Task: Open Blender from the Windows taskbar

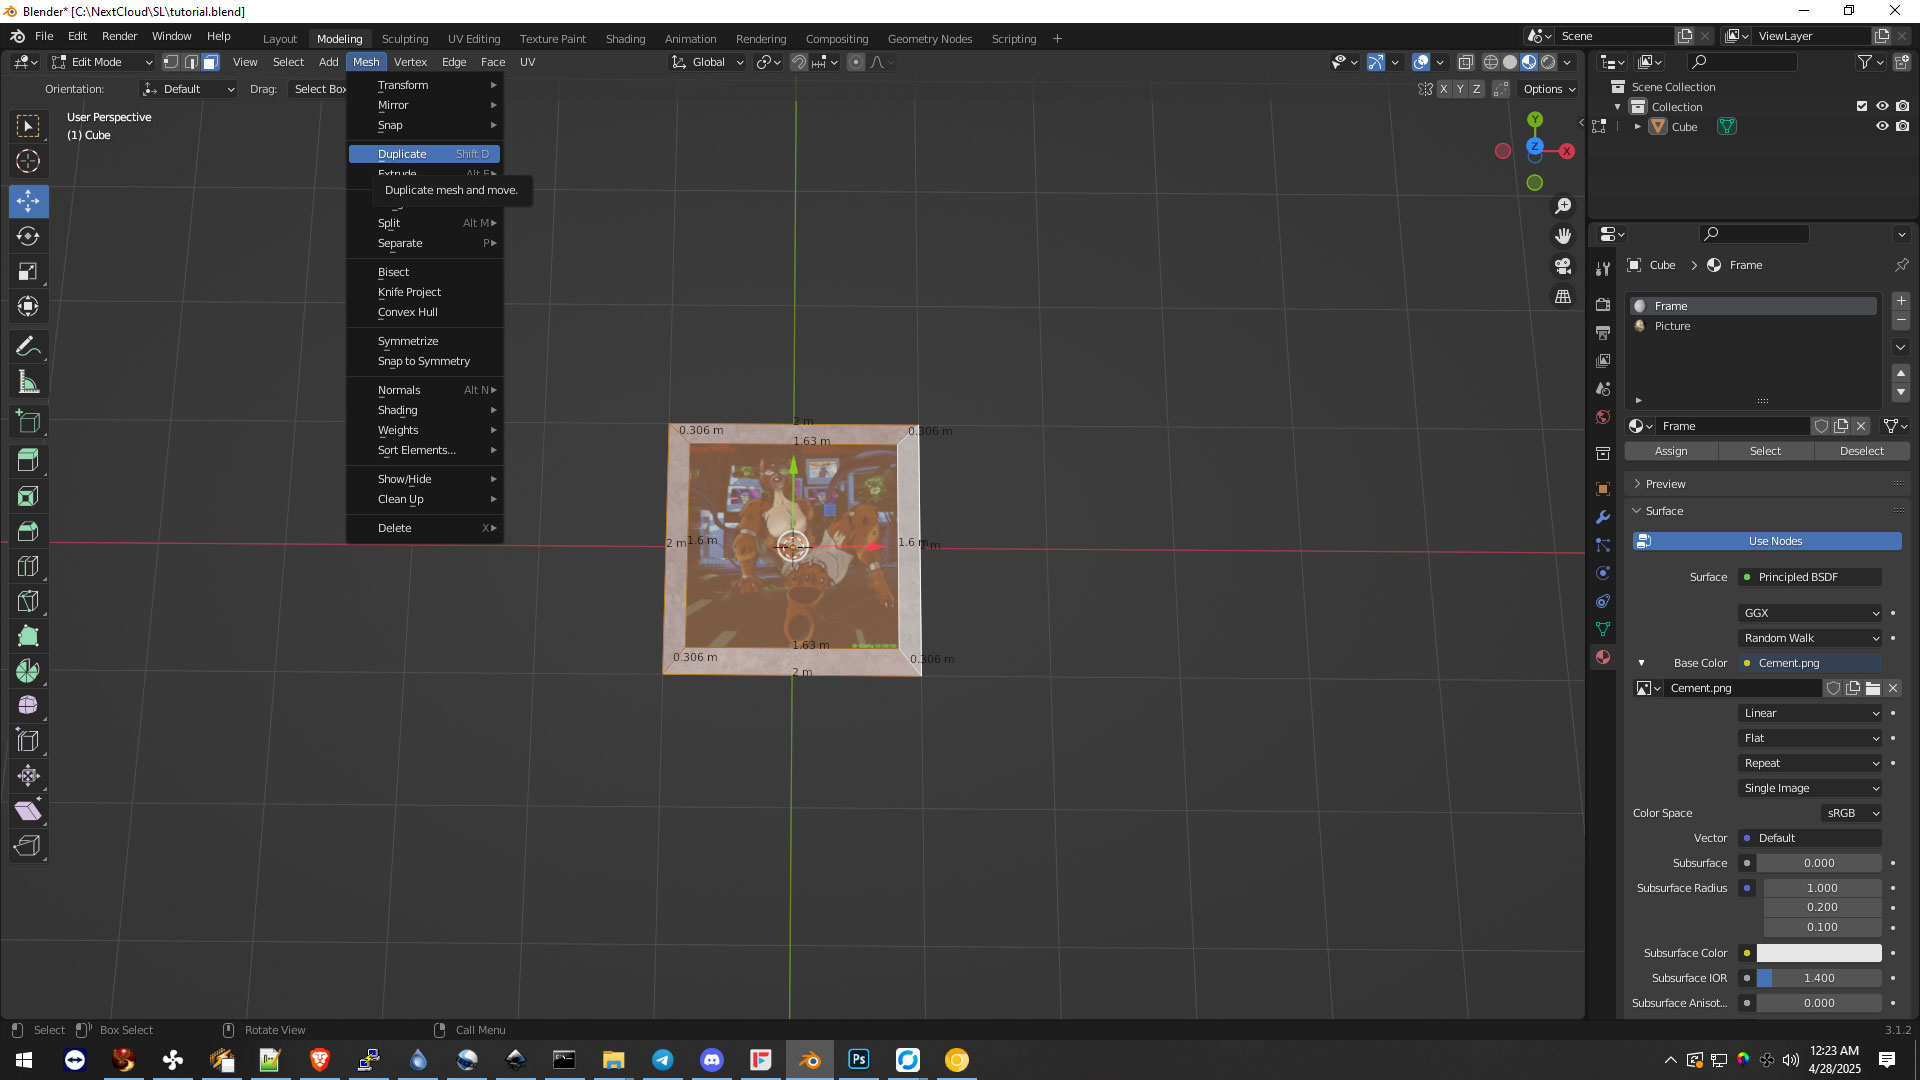Action: click(x=810, y=1060)
